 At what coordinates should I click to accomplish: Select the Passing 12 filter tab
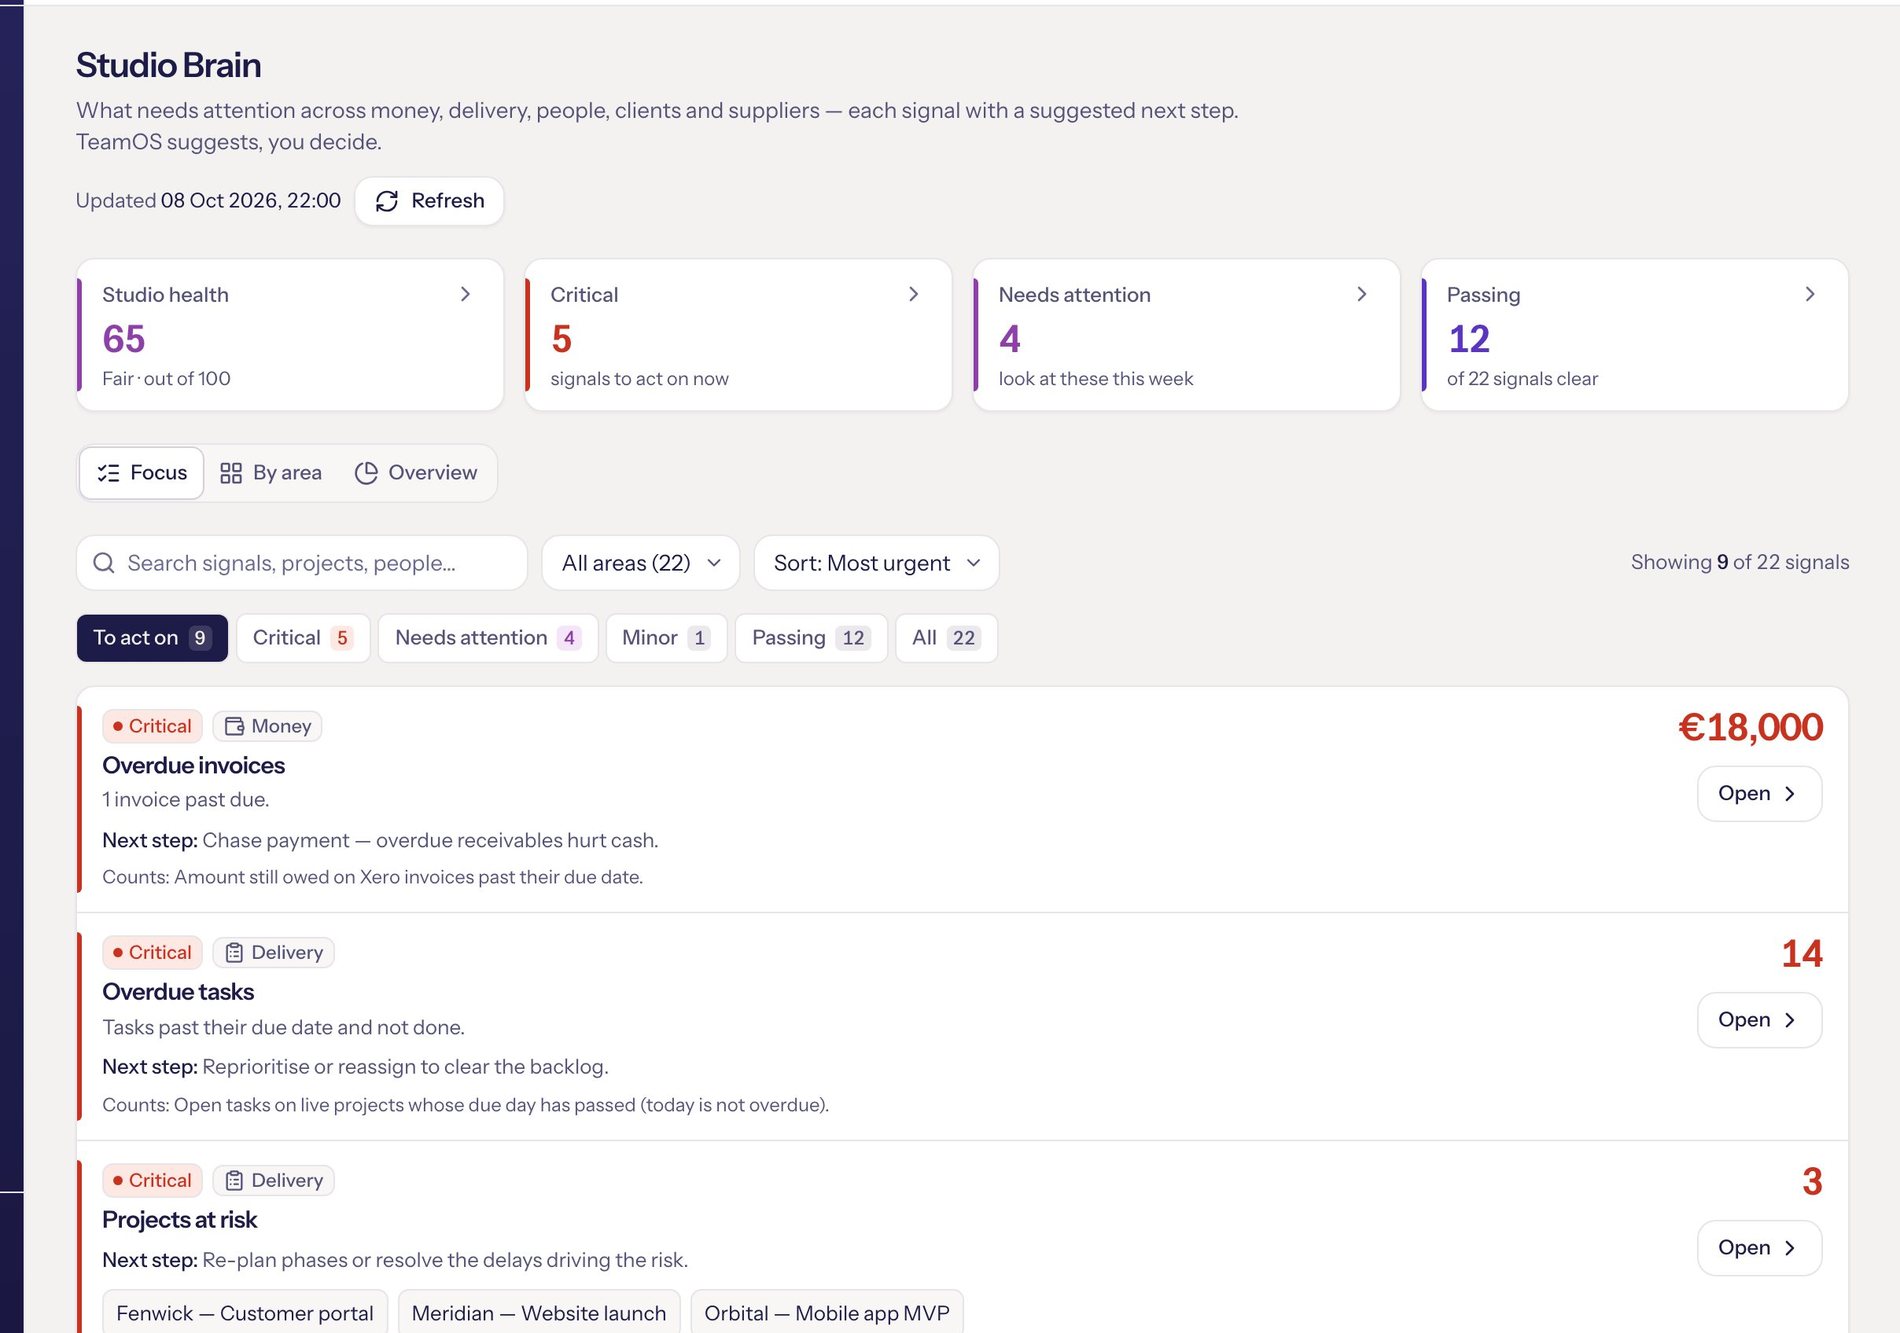point(811,638)
